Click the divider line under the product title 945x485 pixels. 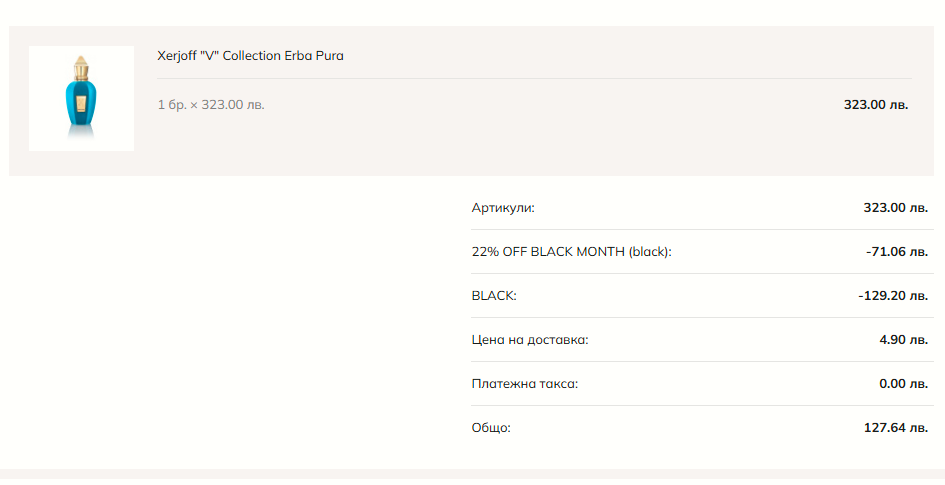(x=534, y=78)
